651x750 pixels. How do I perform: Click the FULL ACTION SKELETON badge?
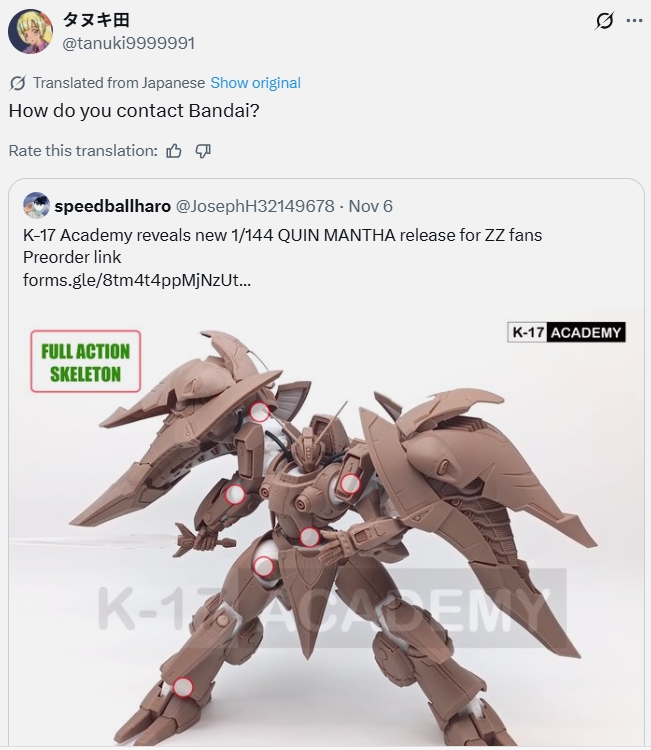point(86,362)
